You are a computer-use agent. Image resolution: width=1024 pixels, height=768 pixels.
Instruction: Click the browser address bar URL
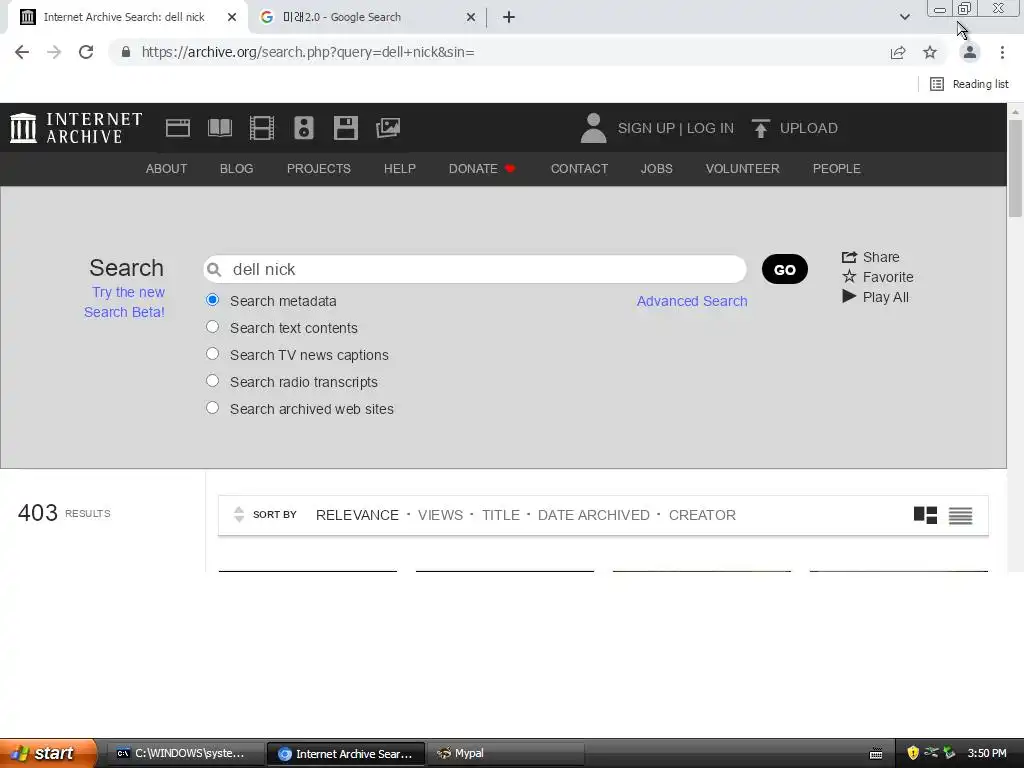pos(308,52)
